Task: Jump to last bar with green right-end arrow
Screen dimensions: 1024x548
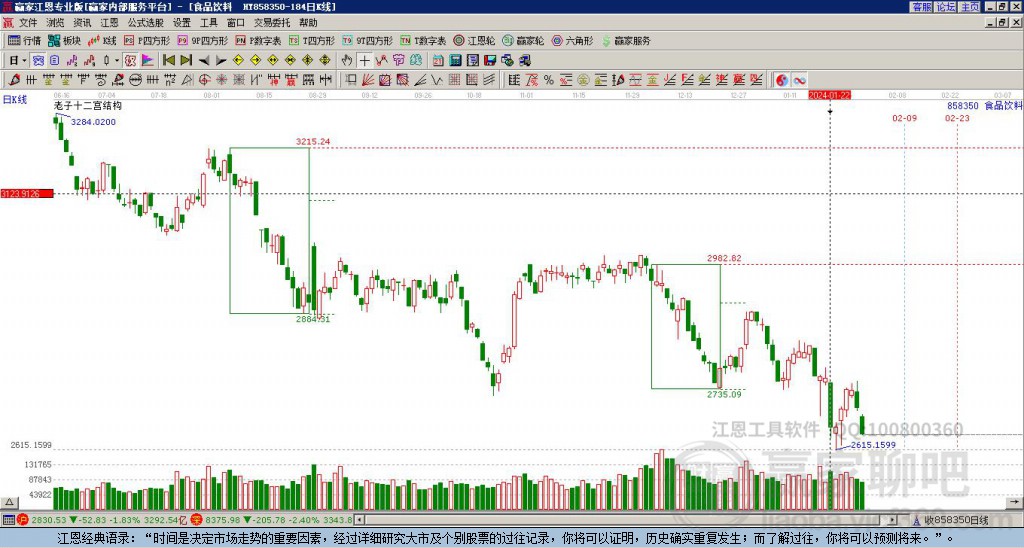Action: click(x=186, y=61)
